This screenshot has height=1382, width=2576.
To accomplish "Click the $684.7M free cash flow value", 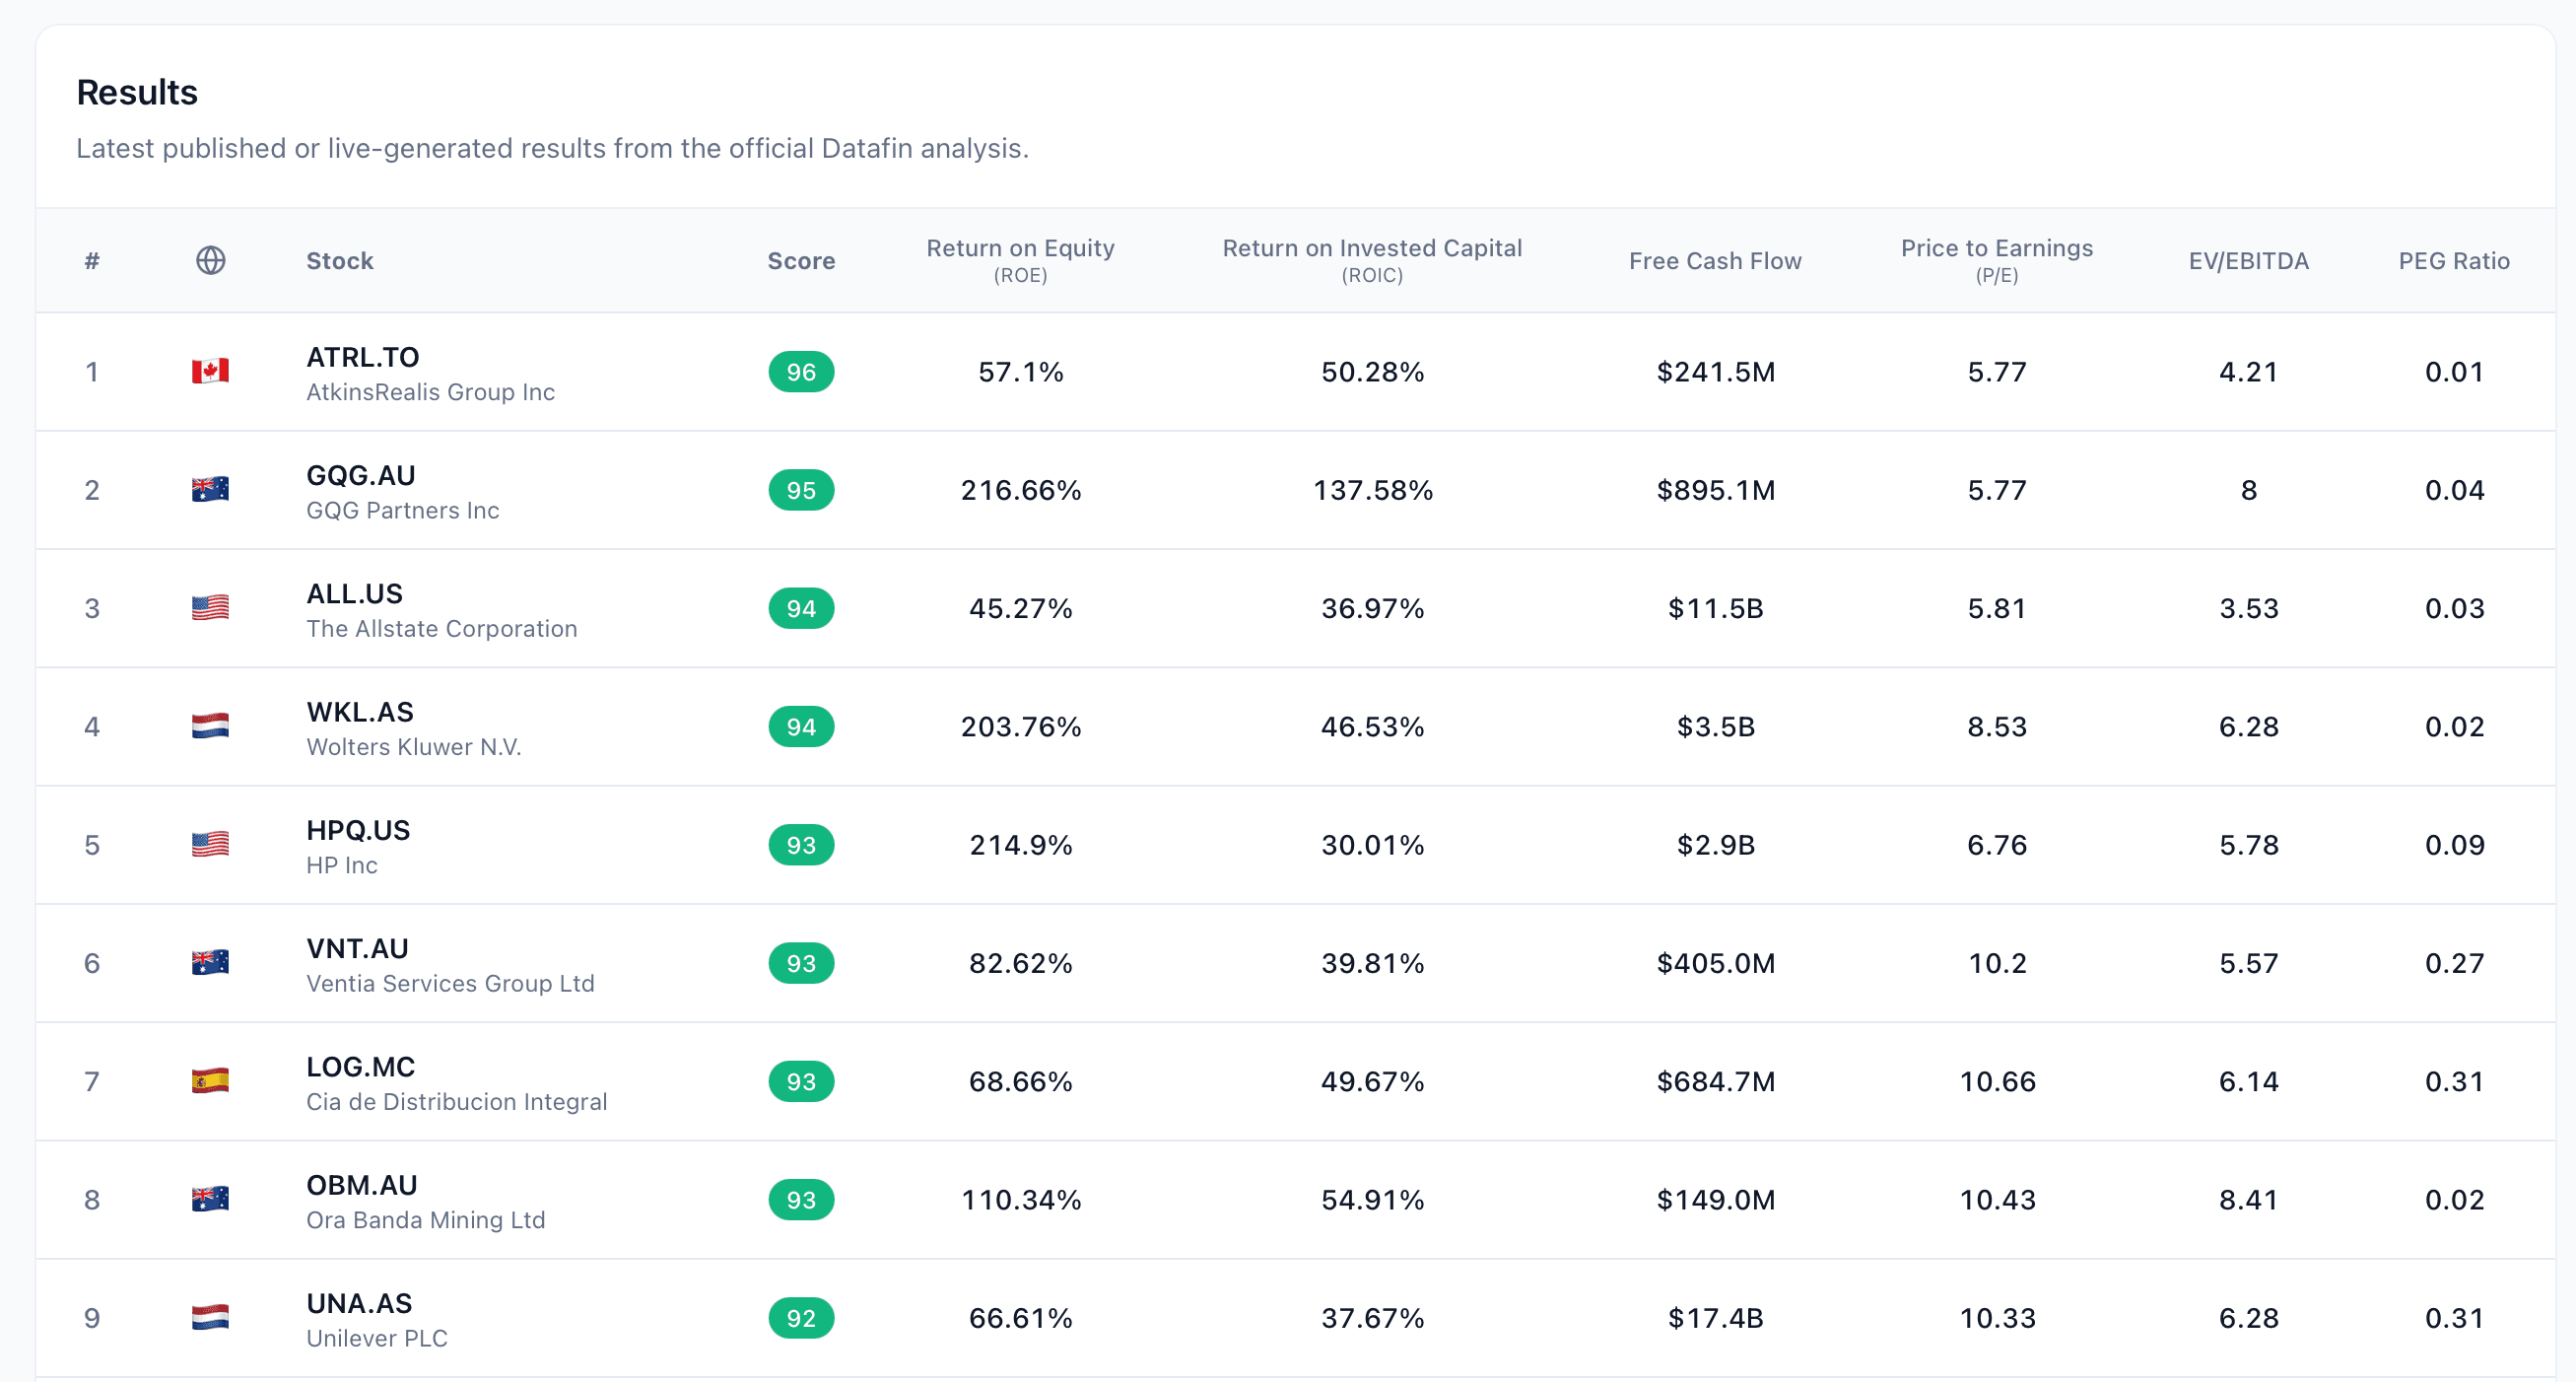I will pos(1715,1081).
